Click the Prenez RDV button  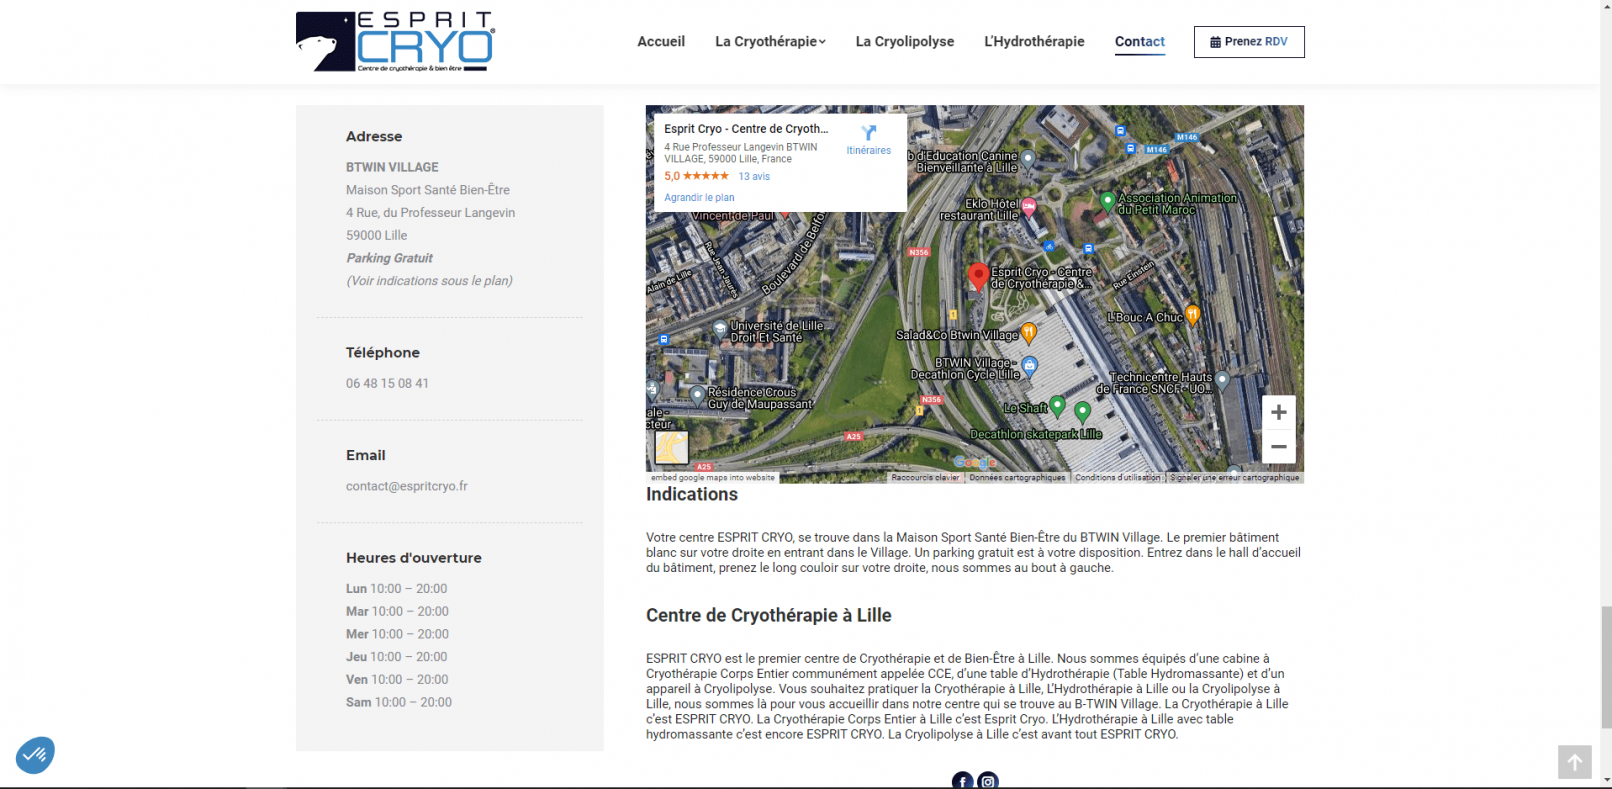[x=1249, y=42]
